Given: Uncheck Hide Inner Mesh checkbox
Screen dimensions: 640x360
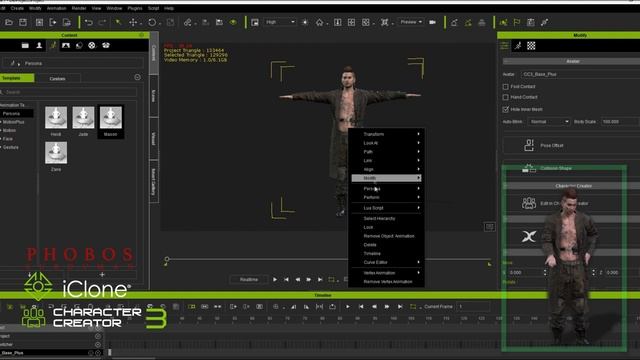Looking at the screenshot, I should point(506,109).
